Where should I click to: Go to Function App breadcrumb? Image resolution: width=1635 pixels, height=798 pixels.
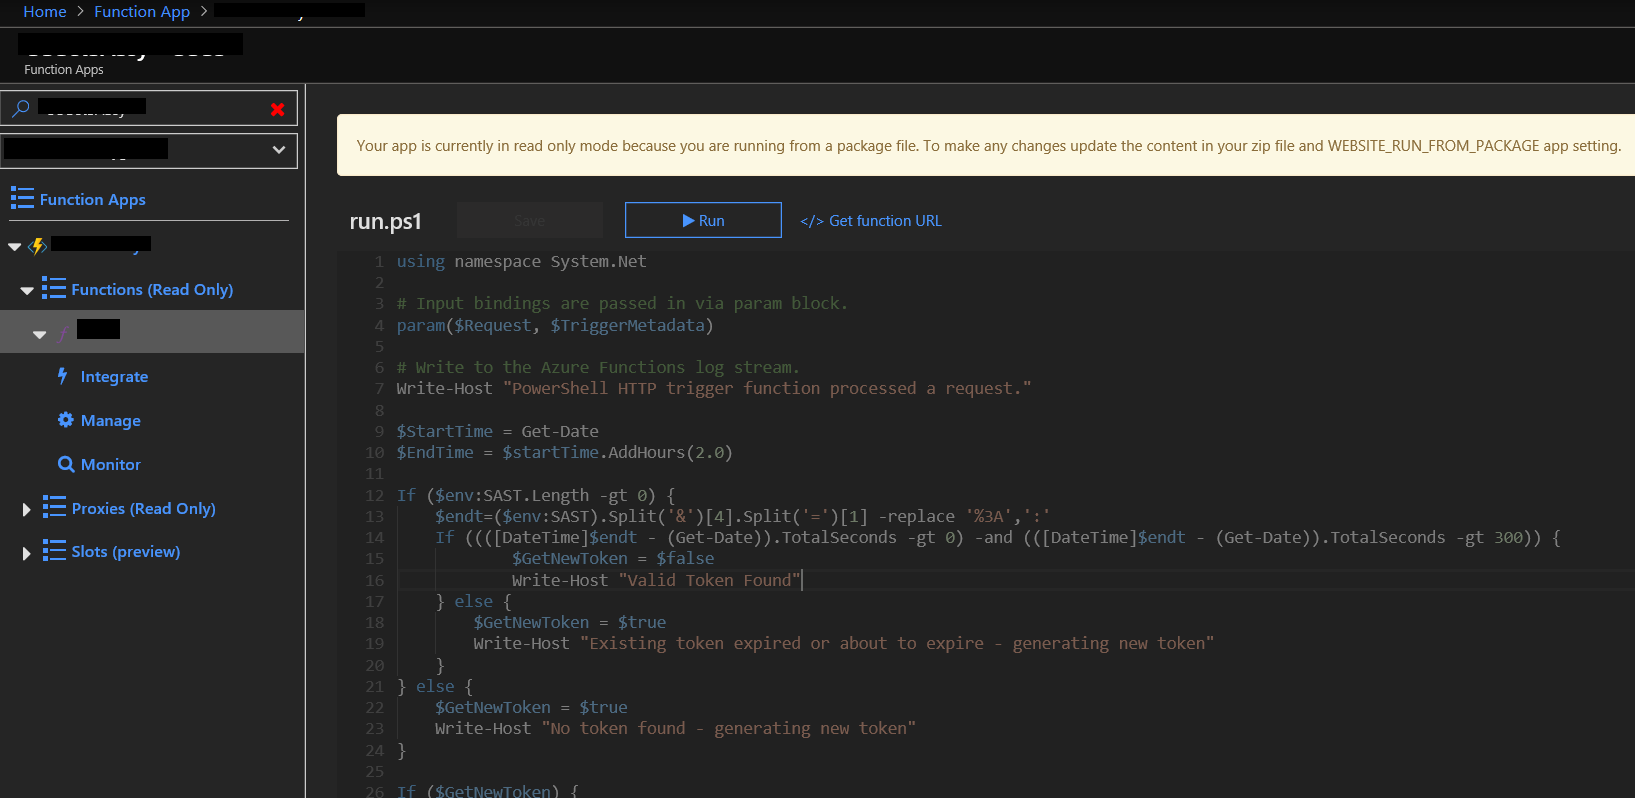(x=142, y=12)
